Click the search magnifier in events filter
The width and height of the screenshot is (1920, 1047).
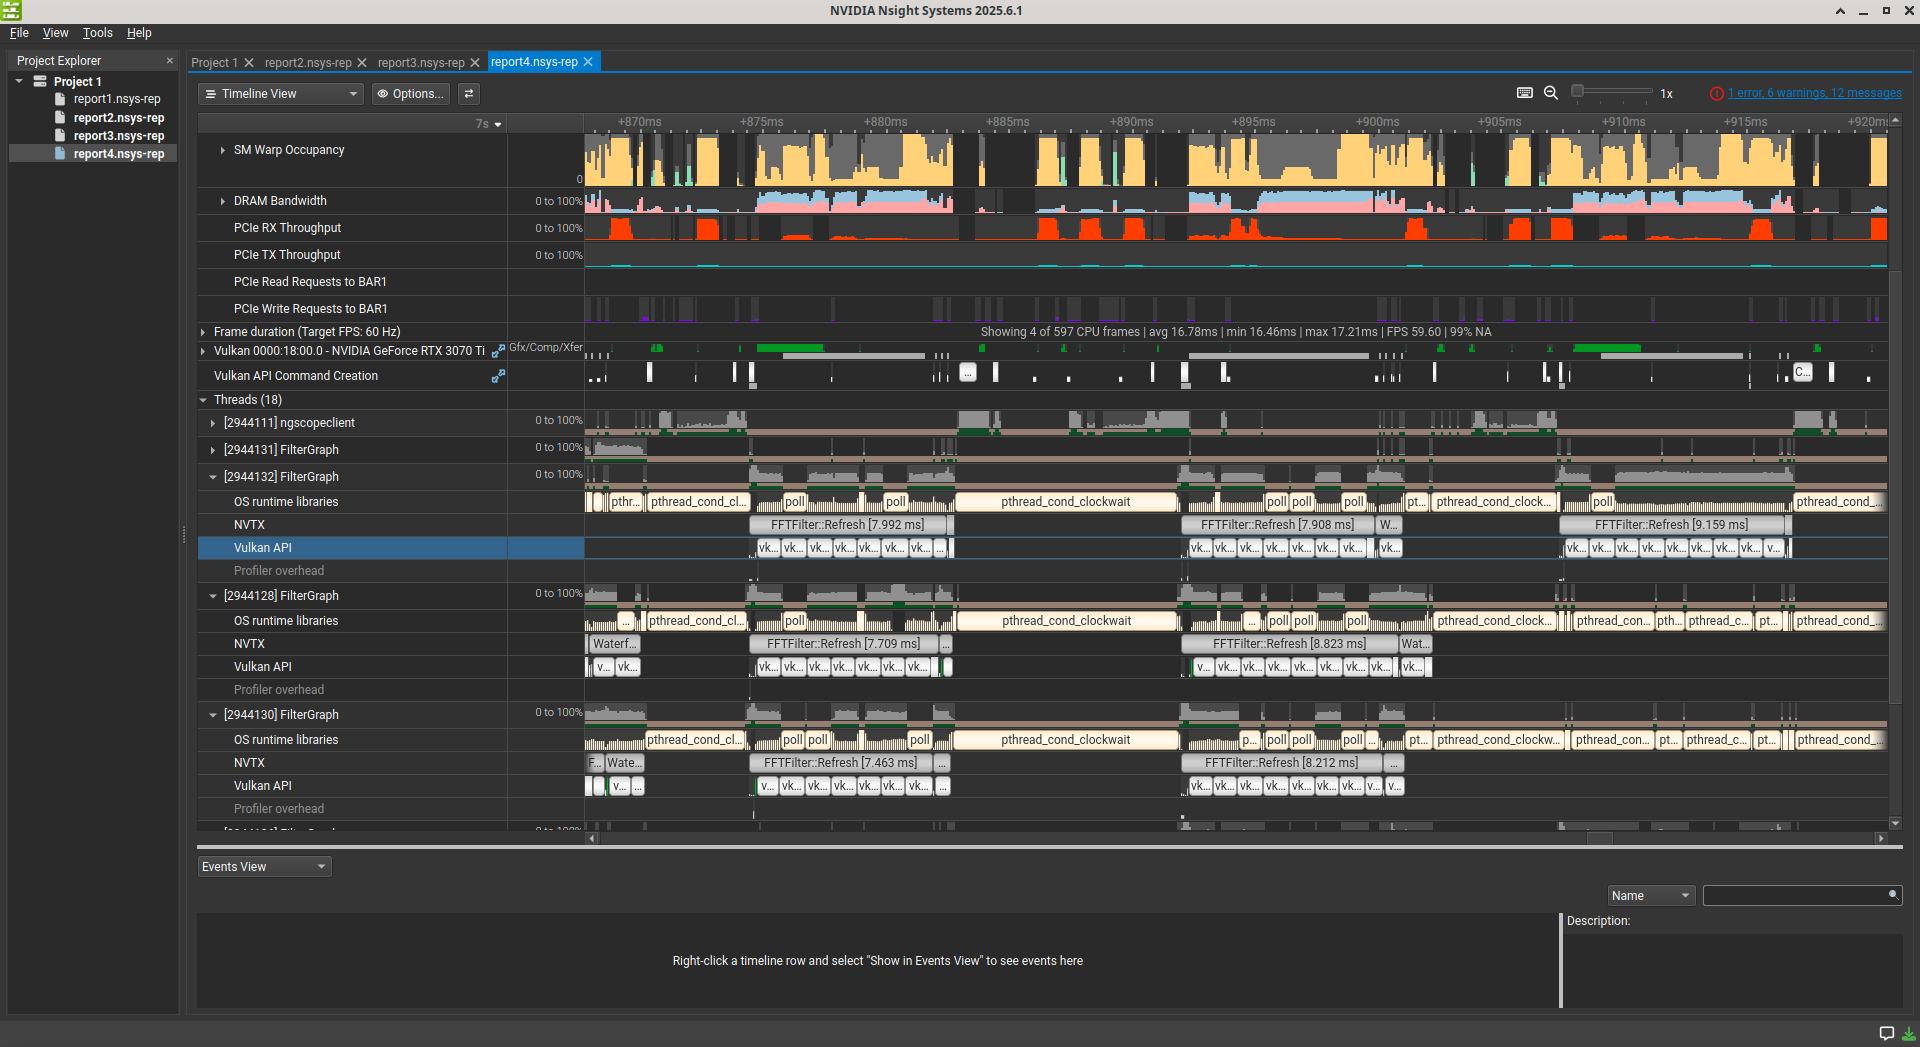coord(1893,895)
